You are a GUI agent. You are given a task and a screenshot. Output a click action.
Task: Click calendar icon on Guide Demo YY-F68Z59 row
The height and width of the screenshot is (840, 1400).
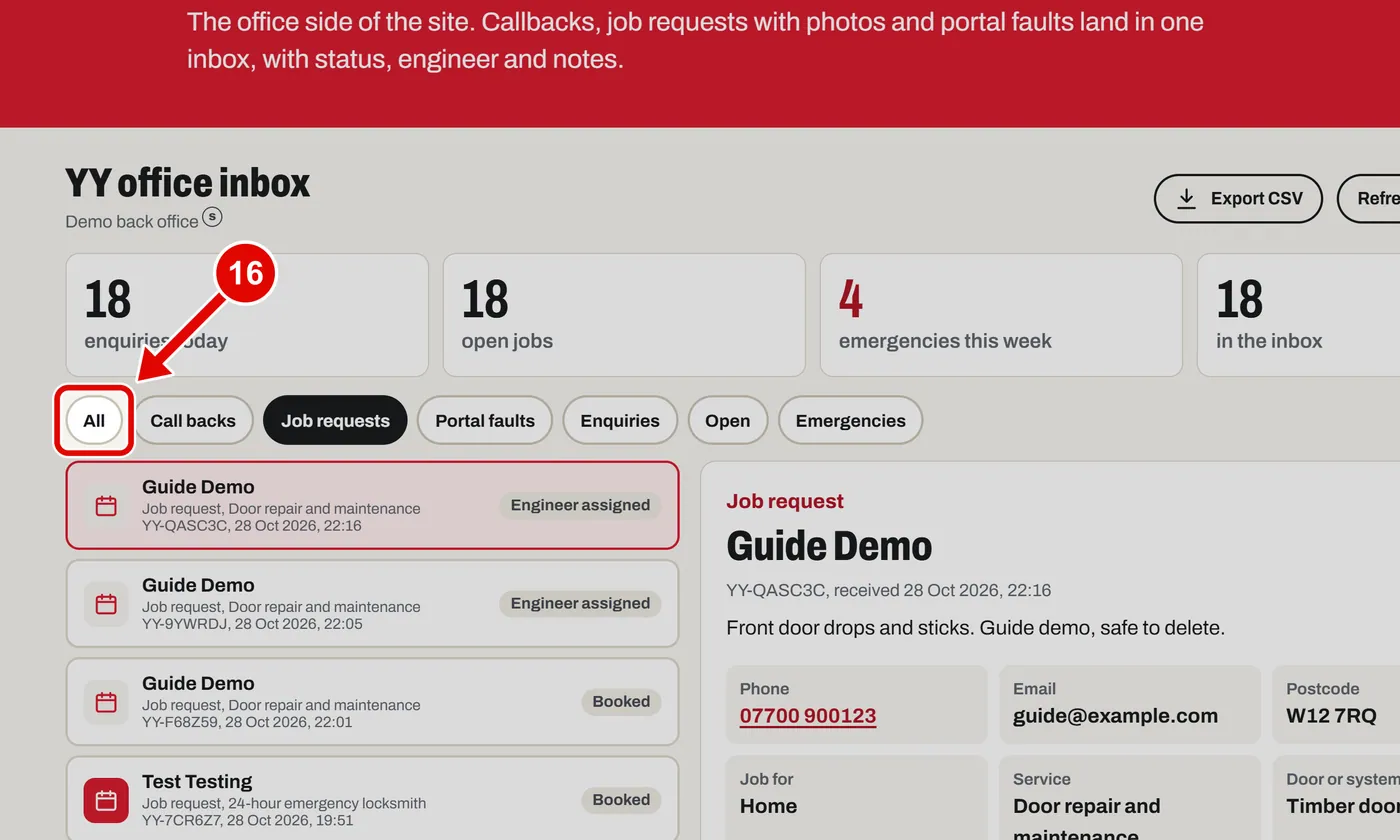coord(106,702)
